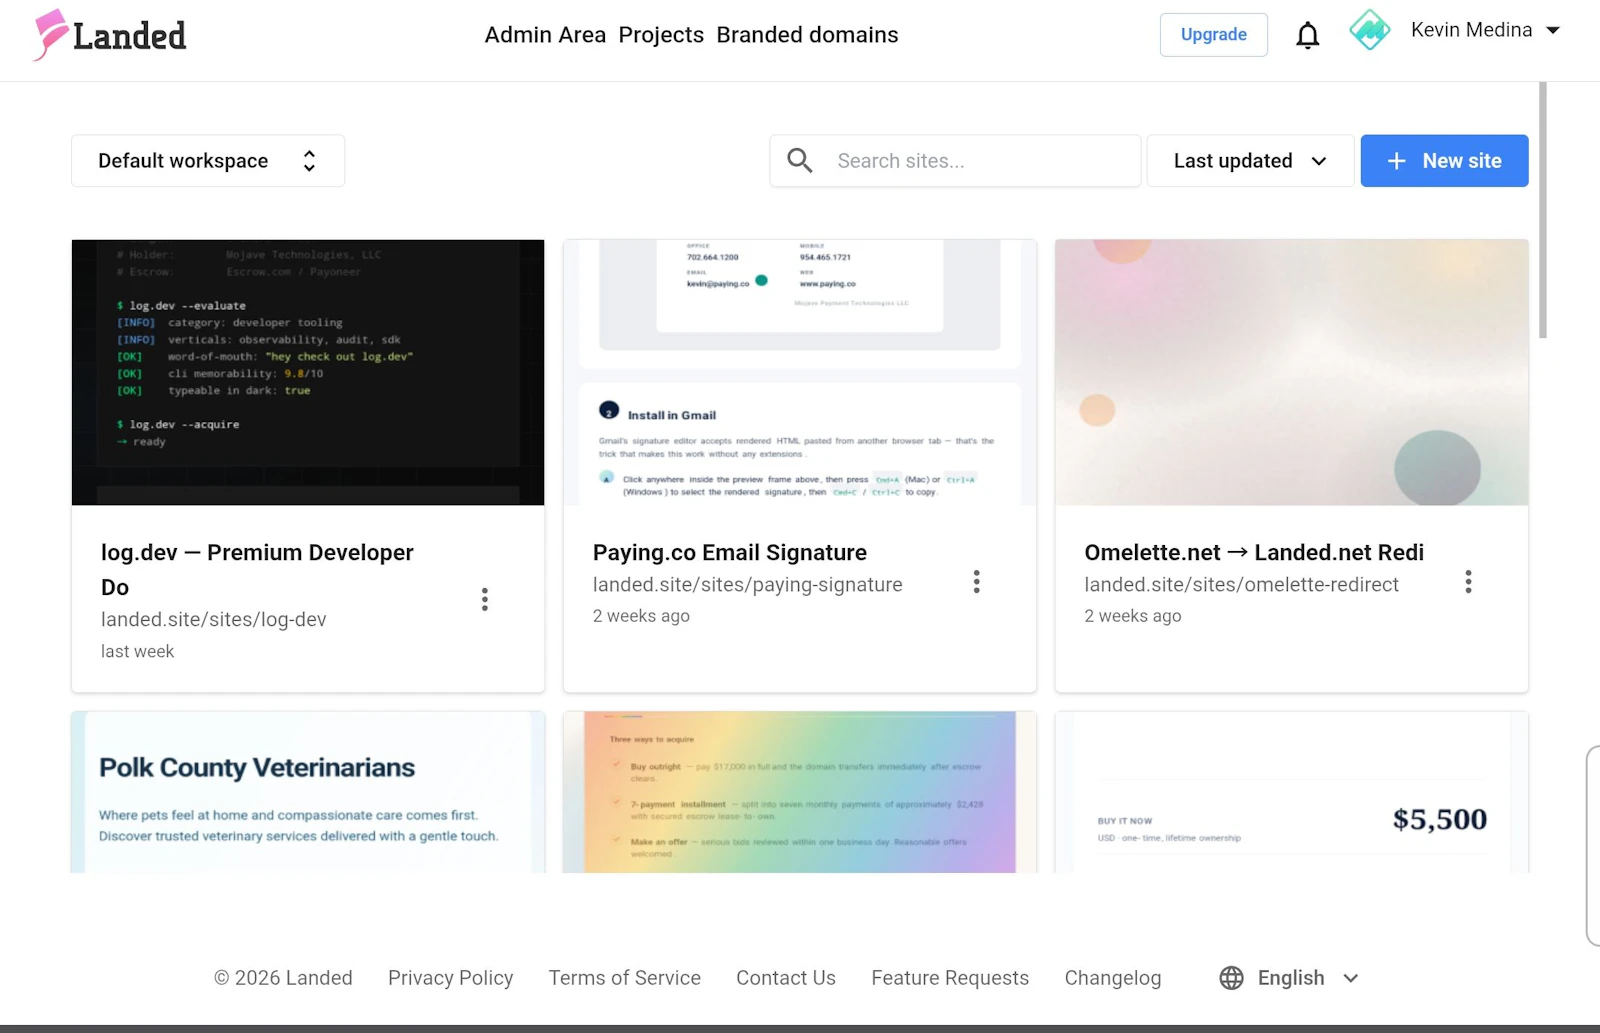Click Omelette.net → Landed.net Redi title
The image size is (1600, 1033).
click(1254, 553)
